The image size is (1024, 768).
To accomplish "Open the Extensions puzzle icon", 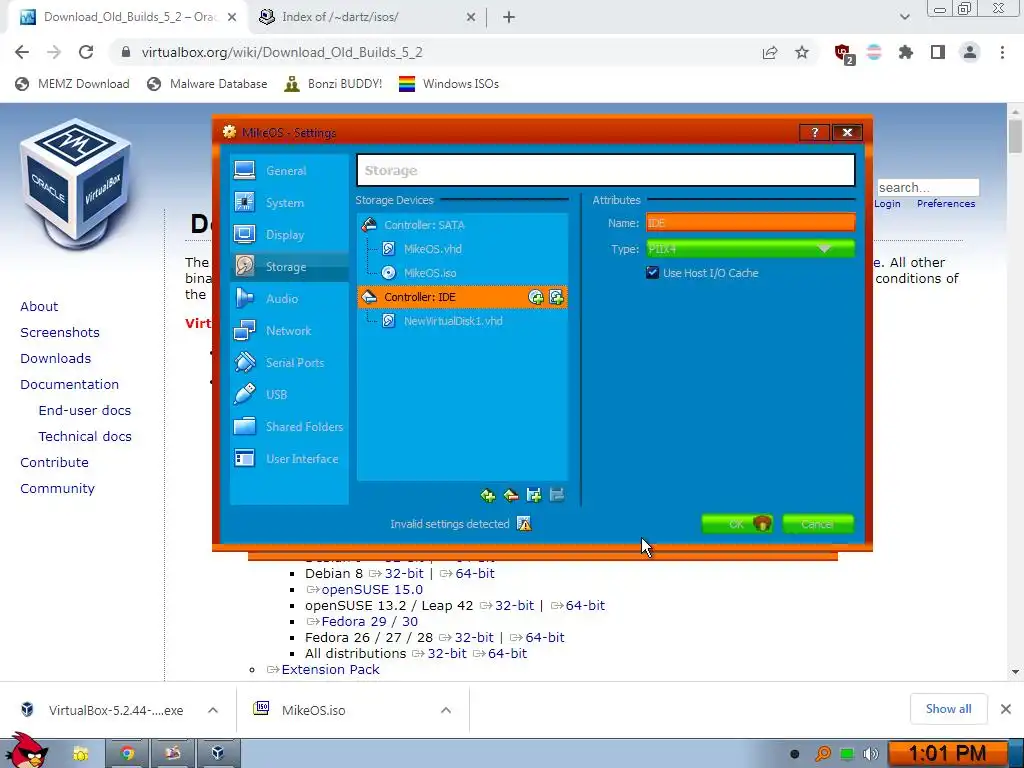I will point(906,52).
